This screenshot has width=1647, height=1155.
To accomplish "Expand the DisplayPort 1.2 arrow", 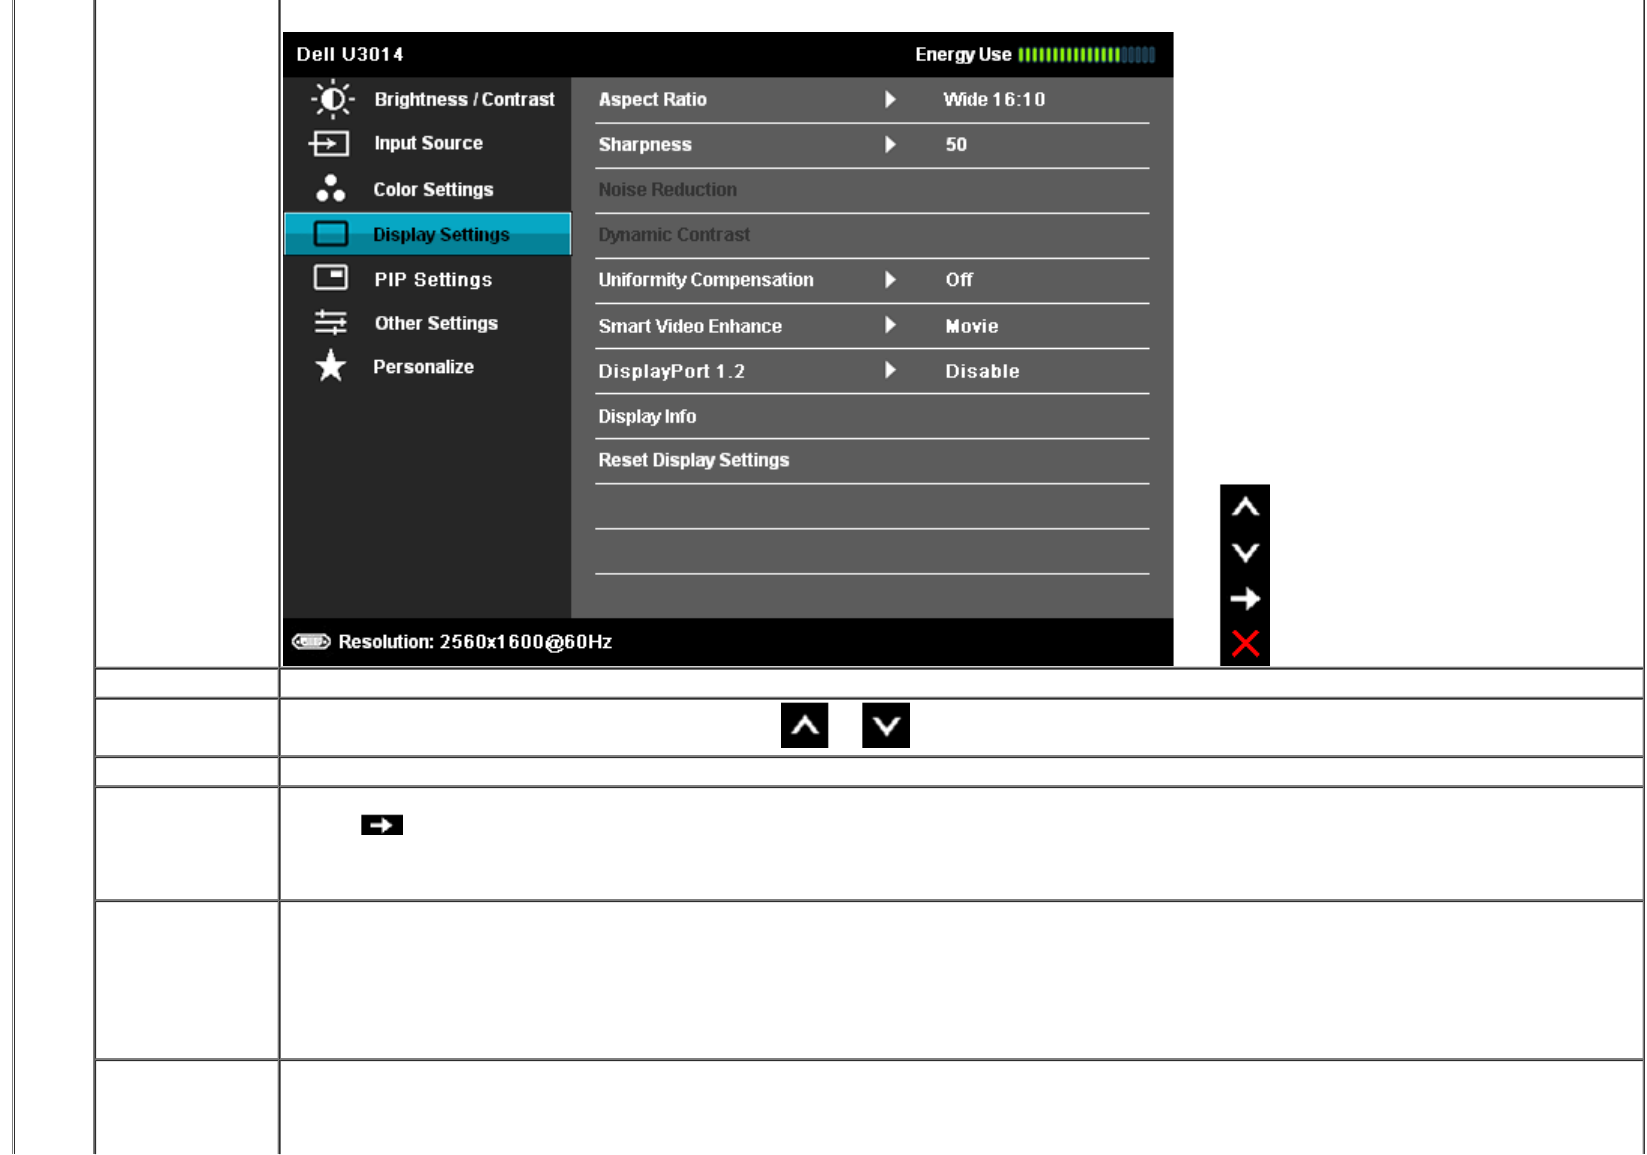I will point(890,370).
